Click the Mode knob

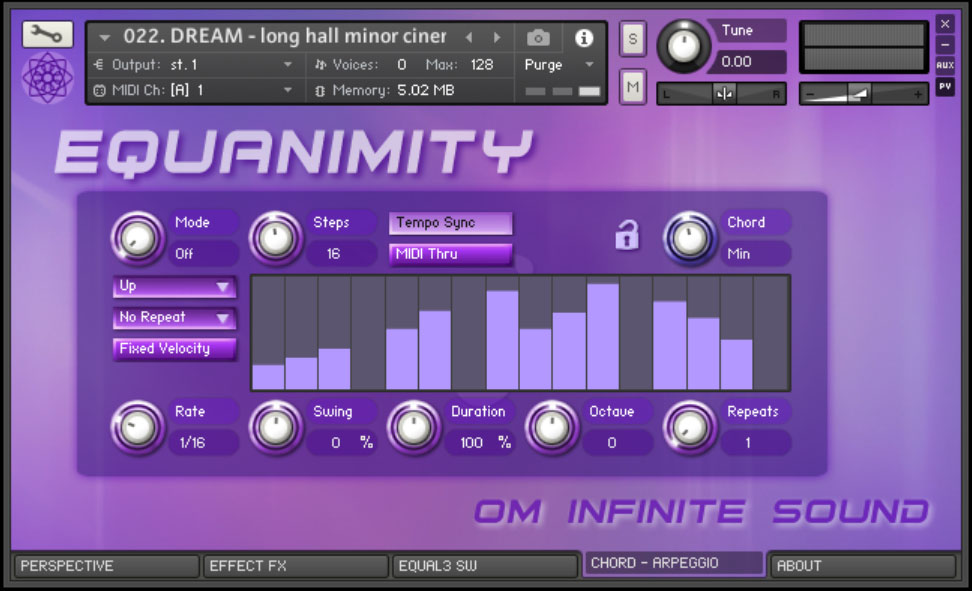(x=138, y=239)
